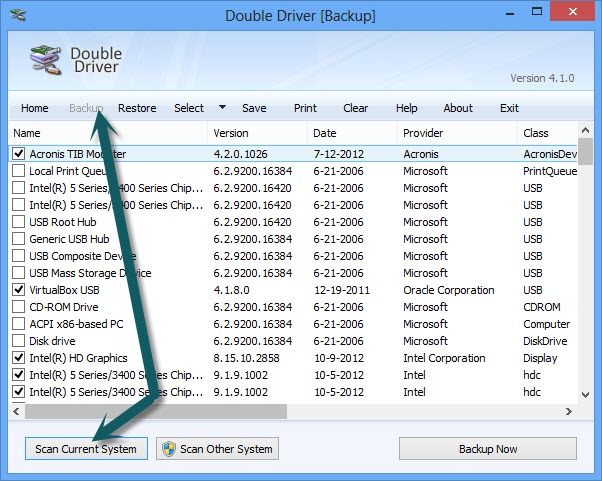This screenshot has height=481, width=602.
Task: Click the horizontal scrollbar thumb
Action: pos(156,412)
